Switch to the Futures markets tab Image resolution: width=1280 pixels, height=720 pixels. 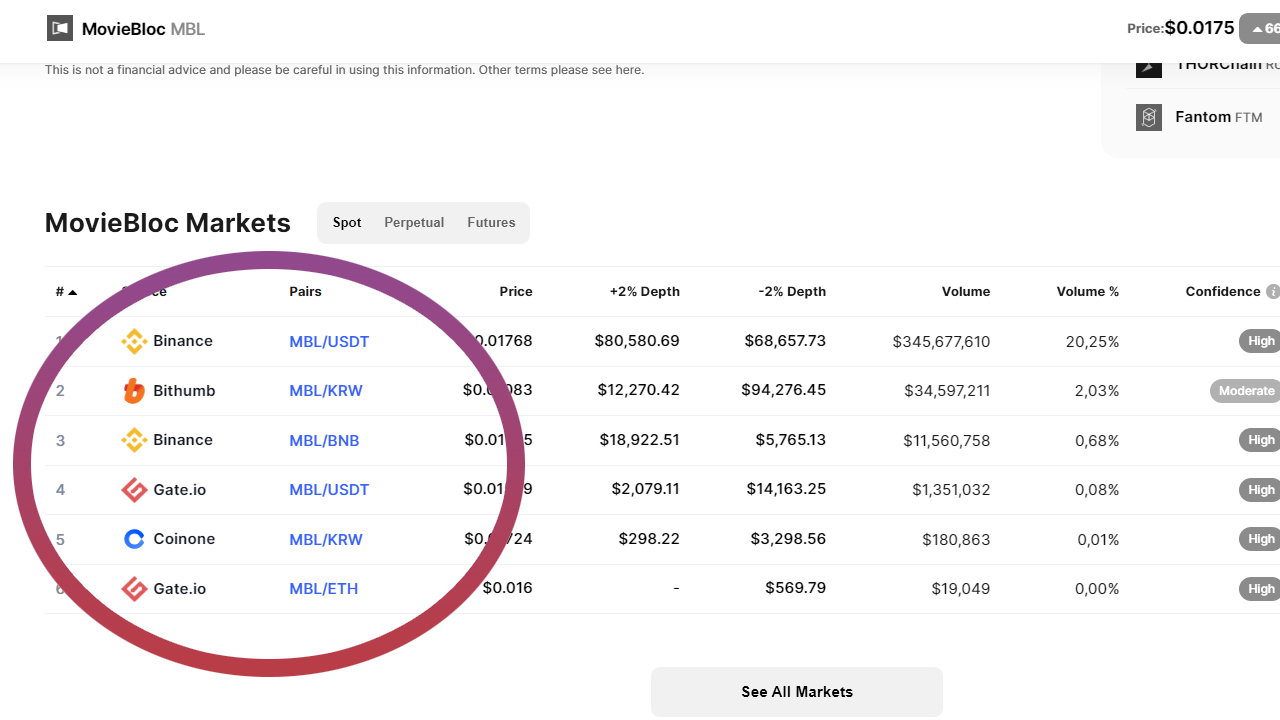coord(491,223)
